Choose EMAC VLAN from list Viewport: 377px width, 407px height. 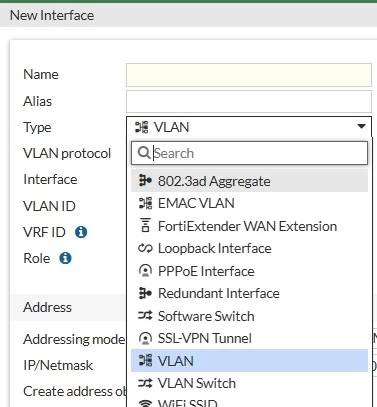click(x=249, y=203)
